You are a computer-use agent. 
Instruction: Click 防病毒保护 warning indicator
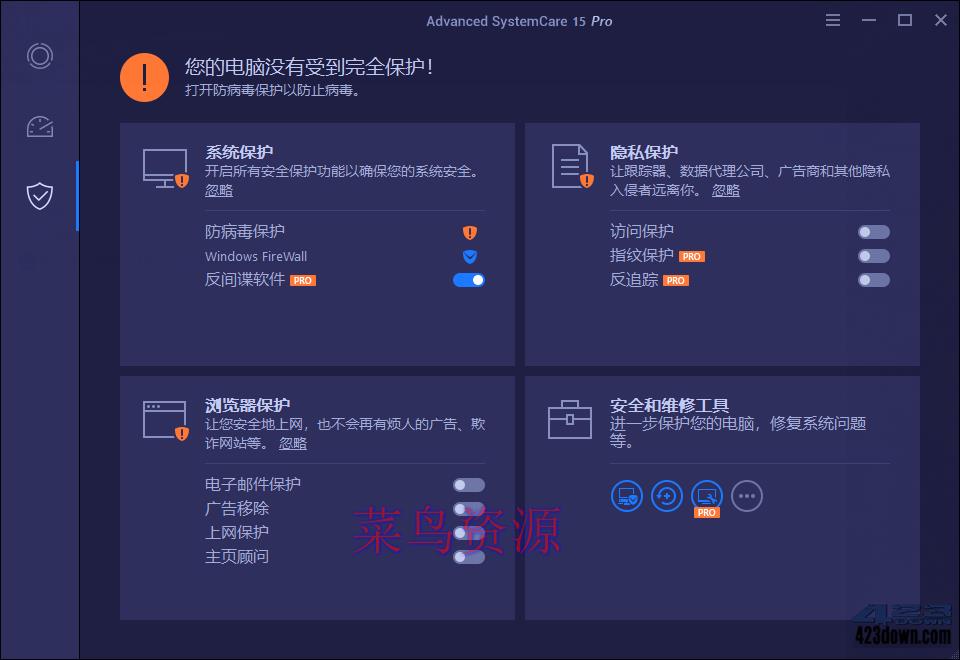pos(468,231)
